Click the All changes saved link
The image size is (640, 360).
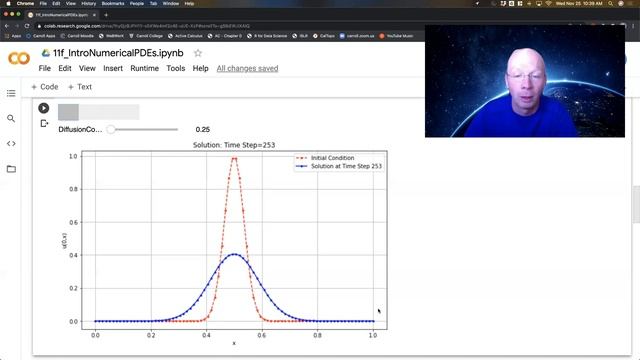[x=247, y=68]
